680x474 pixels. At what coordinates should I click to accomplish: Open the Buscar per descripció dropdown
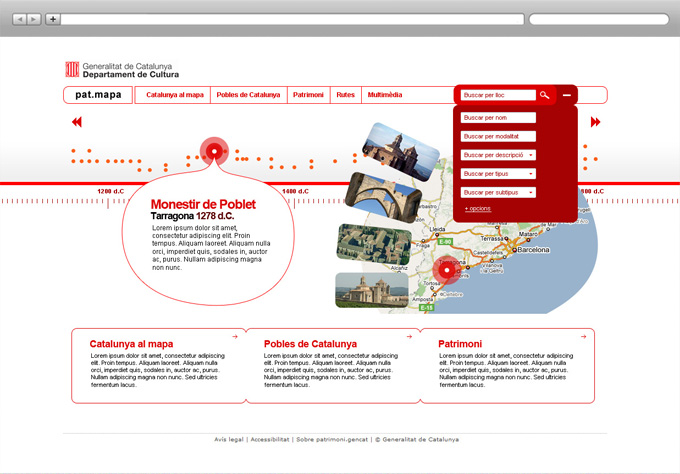[x=498, y=155]
